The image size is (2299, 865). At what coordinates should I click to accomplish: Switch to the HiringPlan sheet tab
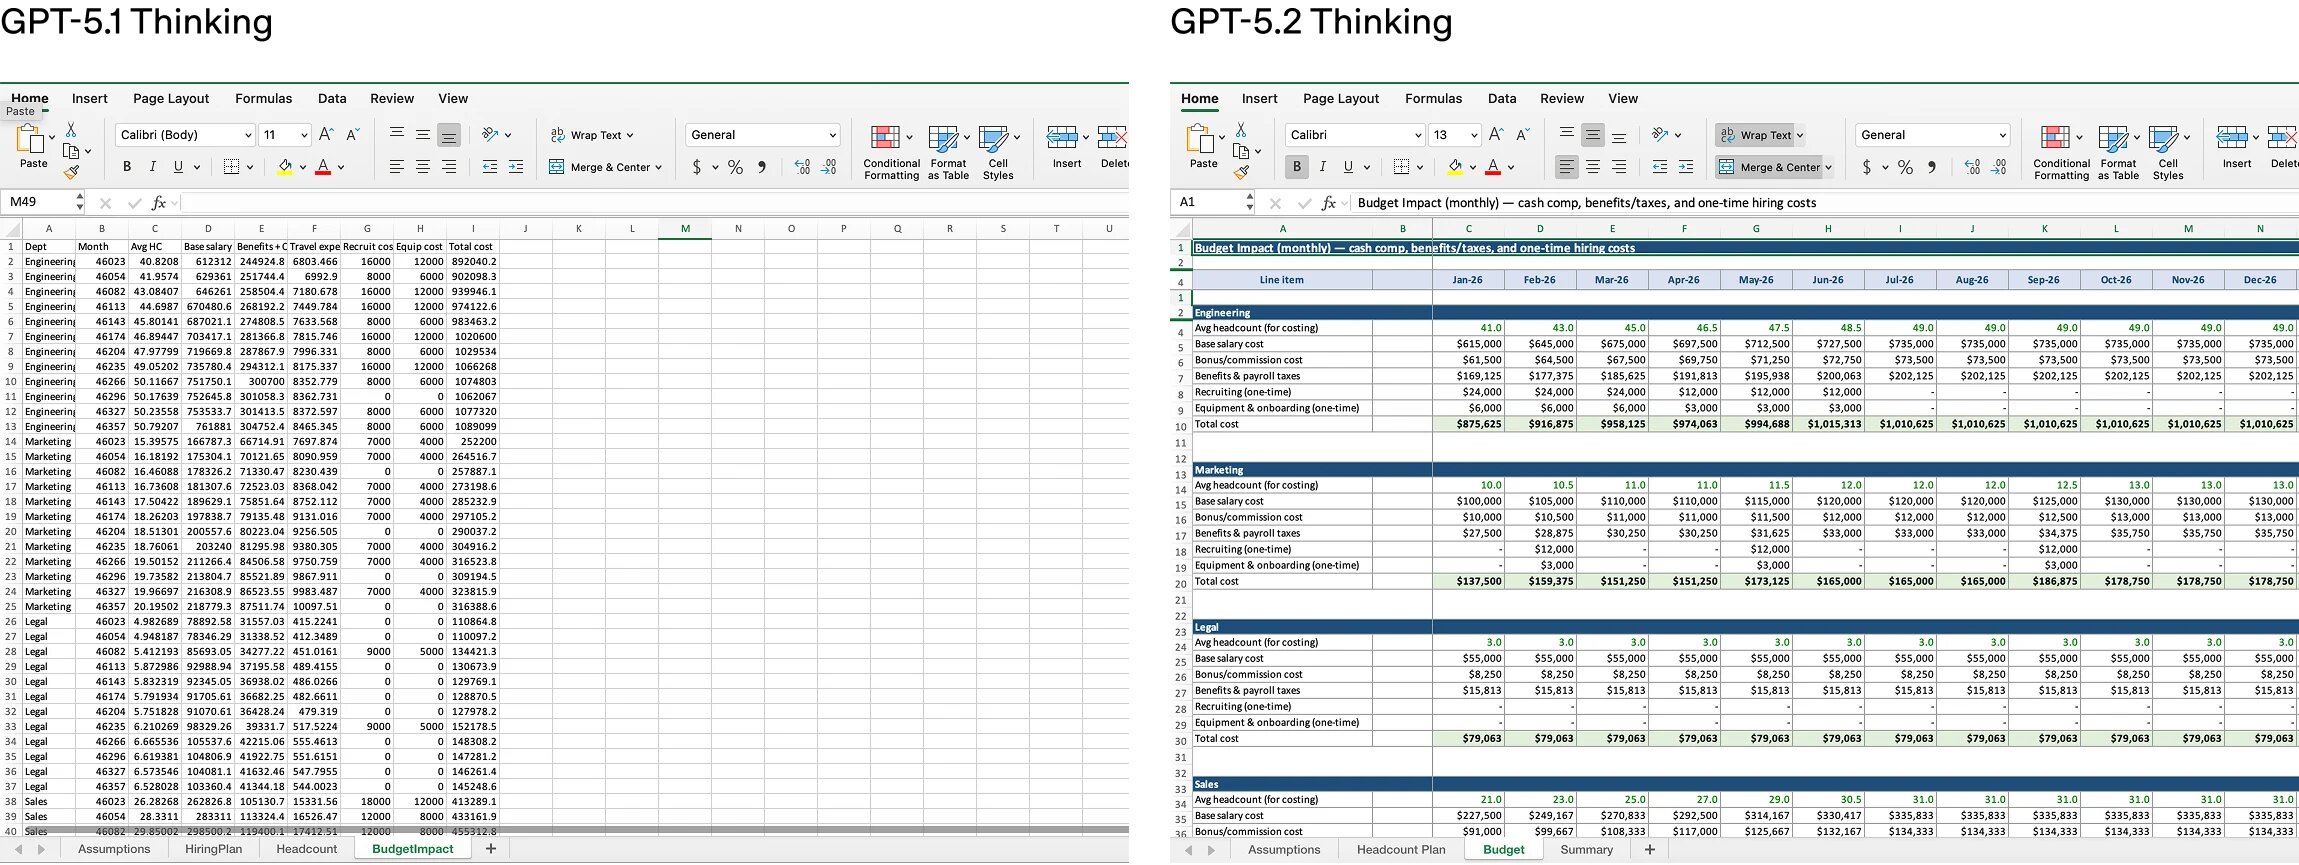[x=213, y=849]
